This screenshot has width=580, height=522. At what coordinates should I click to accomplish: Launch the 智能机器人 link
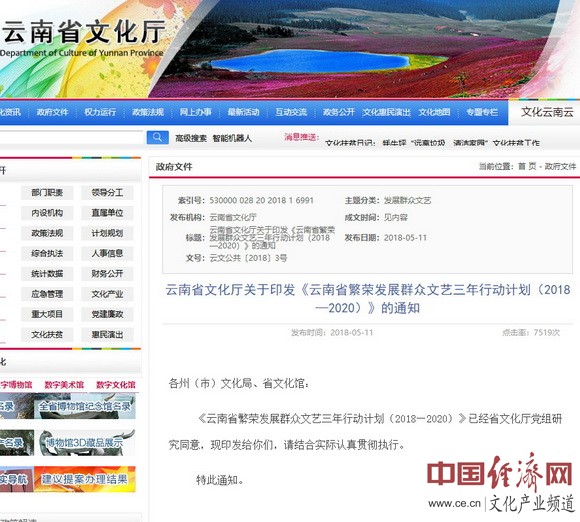tap(232, 138)
